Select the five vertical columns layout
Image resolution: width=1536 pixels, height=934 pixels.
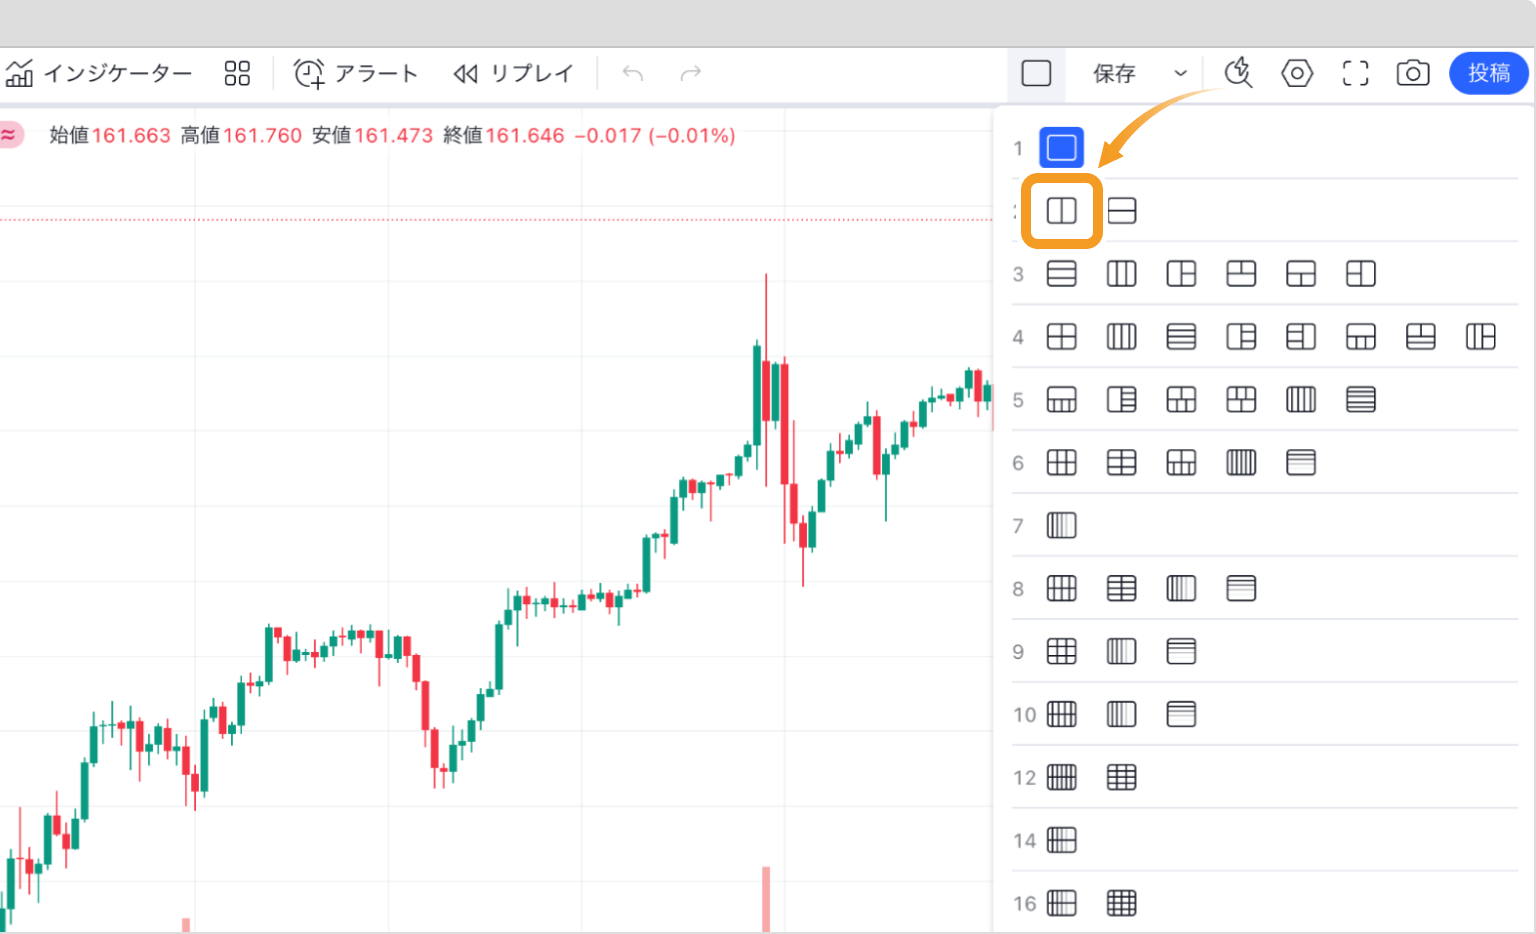click(1301, 400)
